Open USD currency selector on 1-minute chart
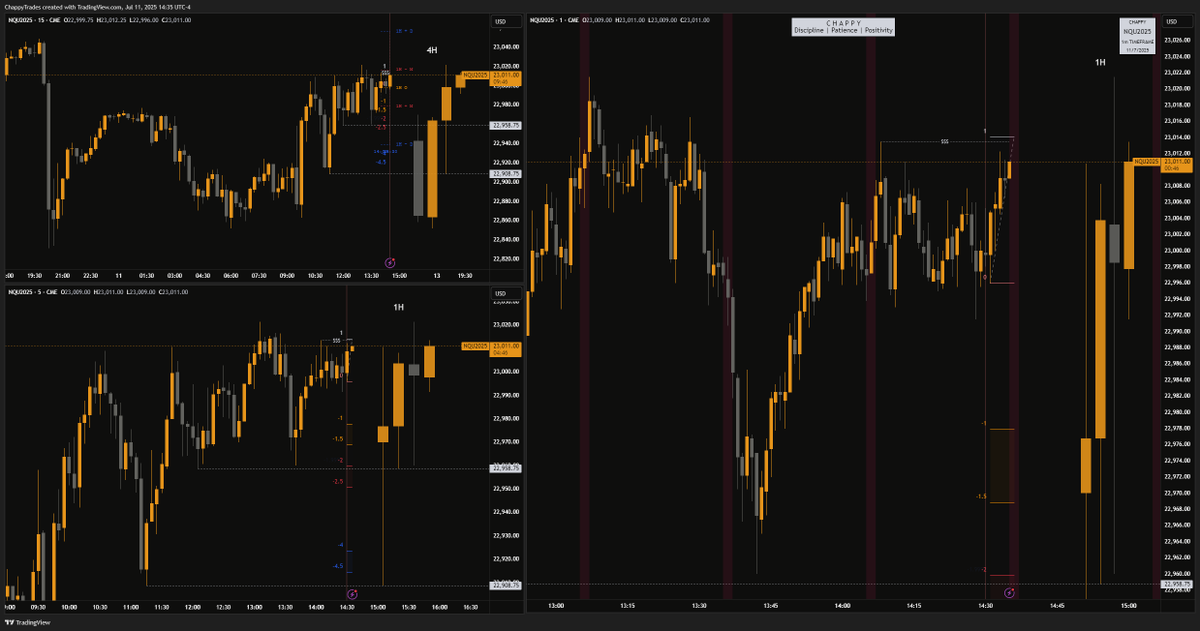 click(x=1175, y=22)
